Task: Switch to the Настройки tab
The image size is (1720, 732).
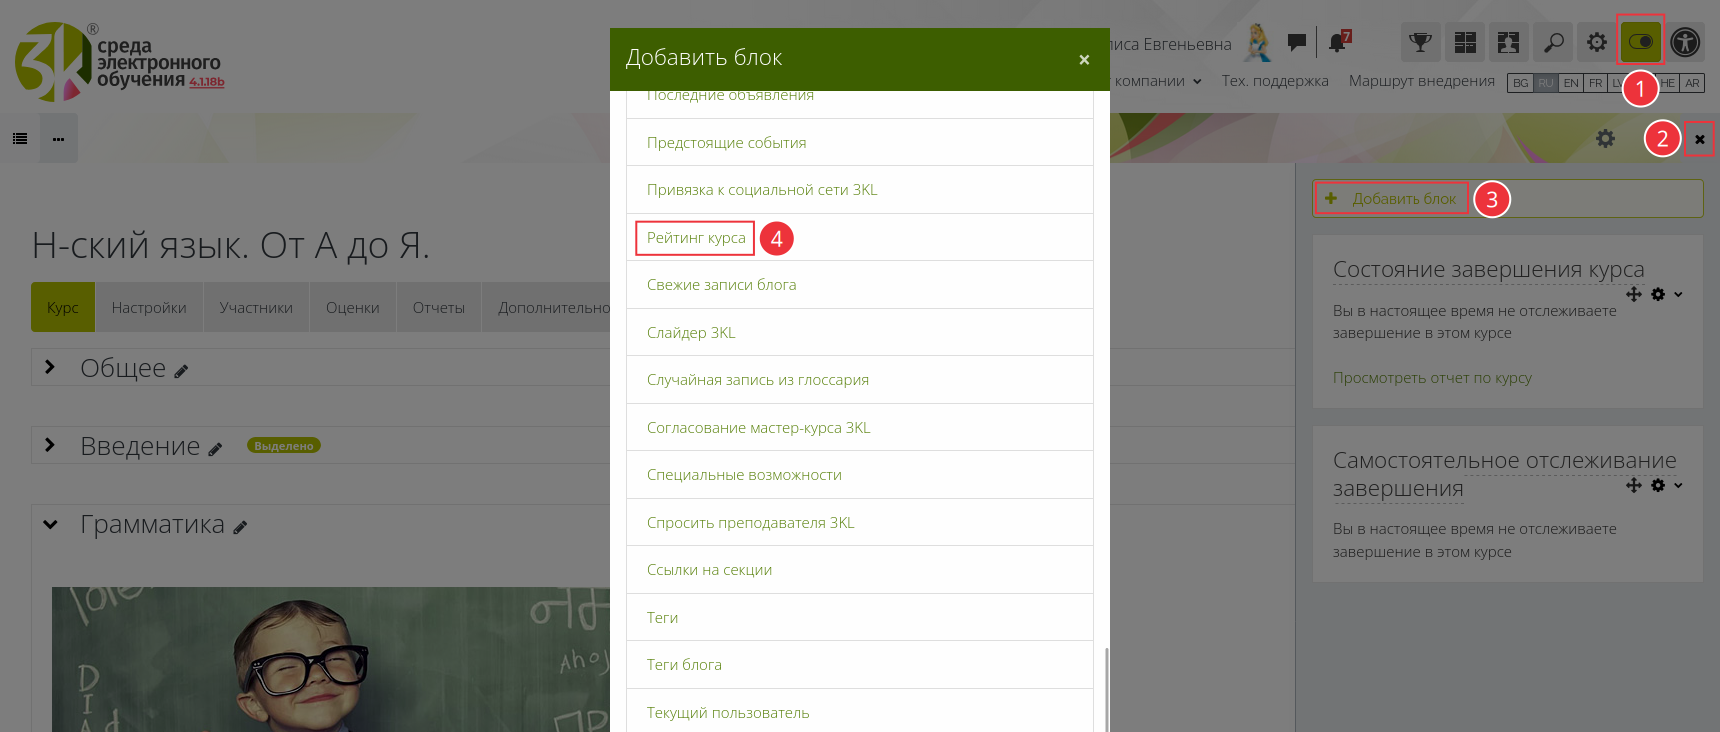Action: (x=149, y=307)
